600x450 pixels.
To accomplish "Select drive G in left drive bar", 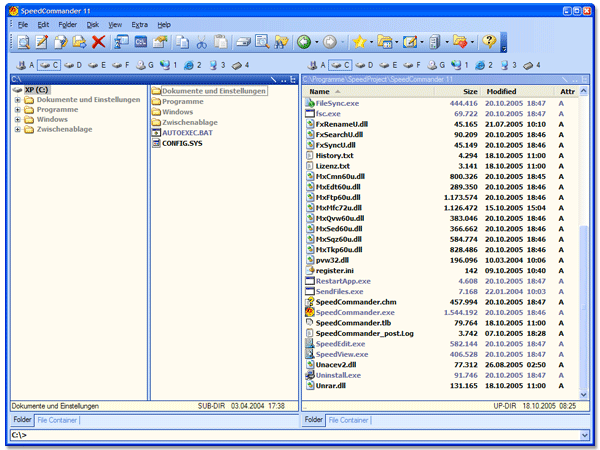I will [x=145, y=65].
